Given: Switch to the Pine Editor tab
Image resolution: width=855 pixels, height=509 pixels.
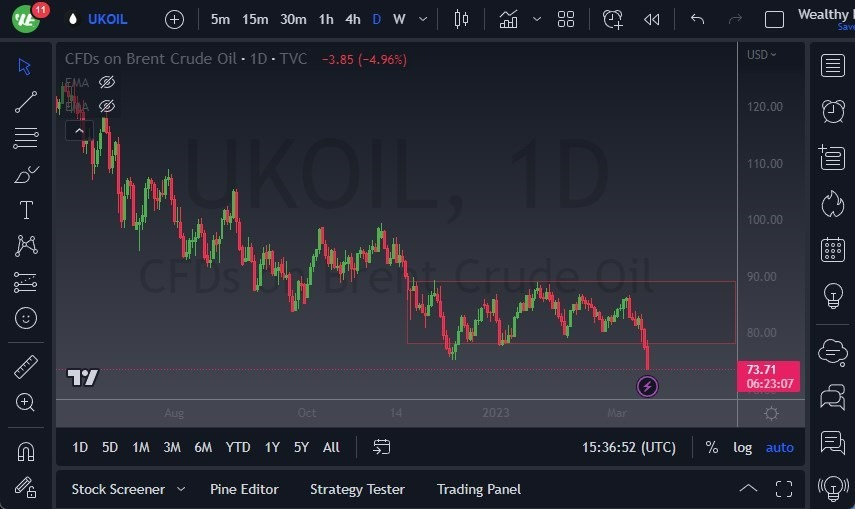Looking at the screenshot, I should 244,489.
